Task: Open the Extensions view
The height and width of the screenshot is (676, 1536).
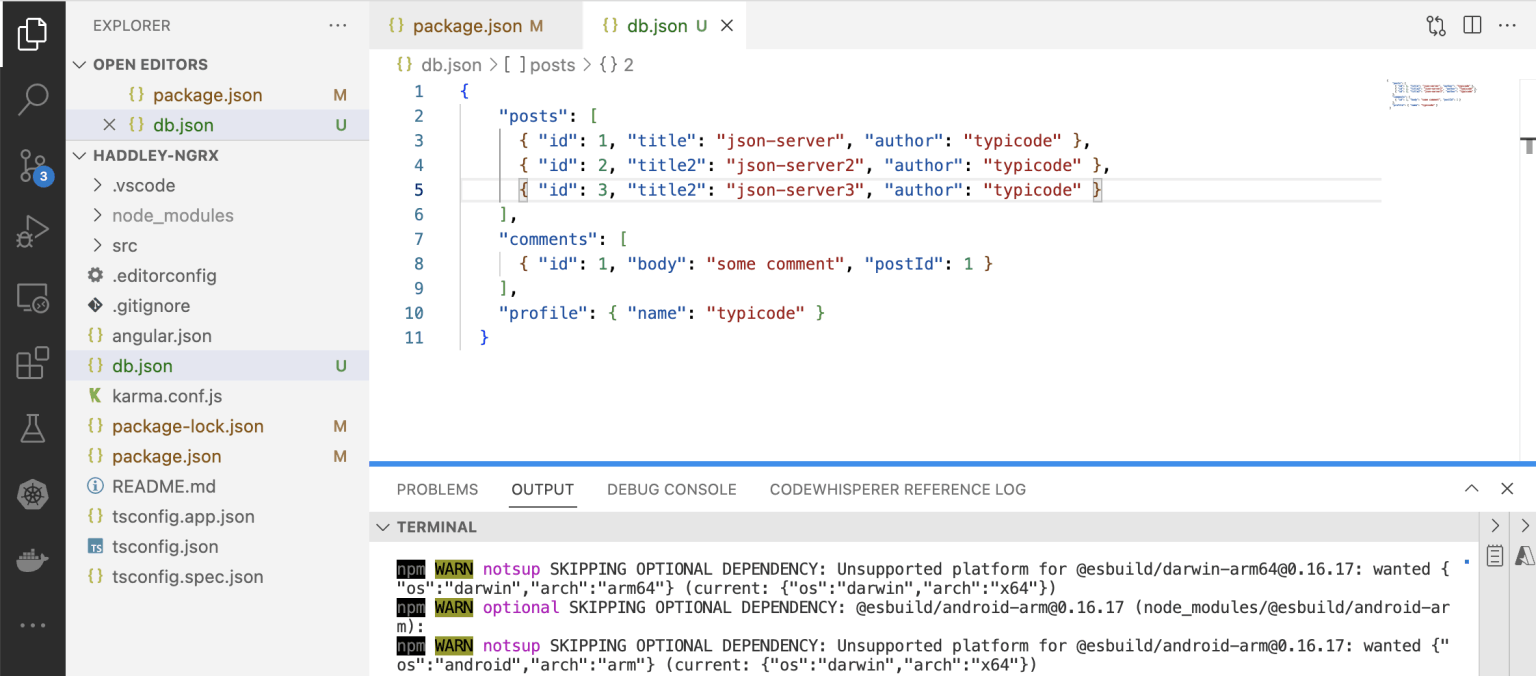Action: click(x=33, y=363)
